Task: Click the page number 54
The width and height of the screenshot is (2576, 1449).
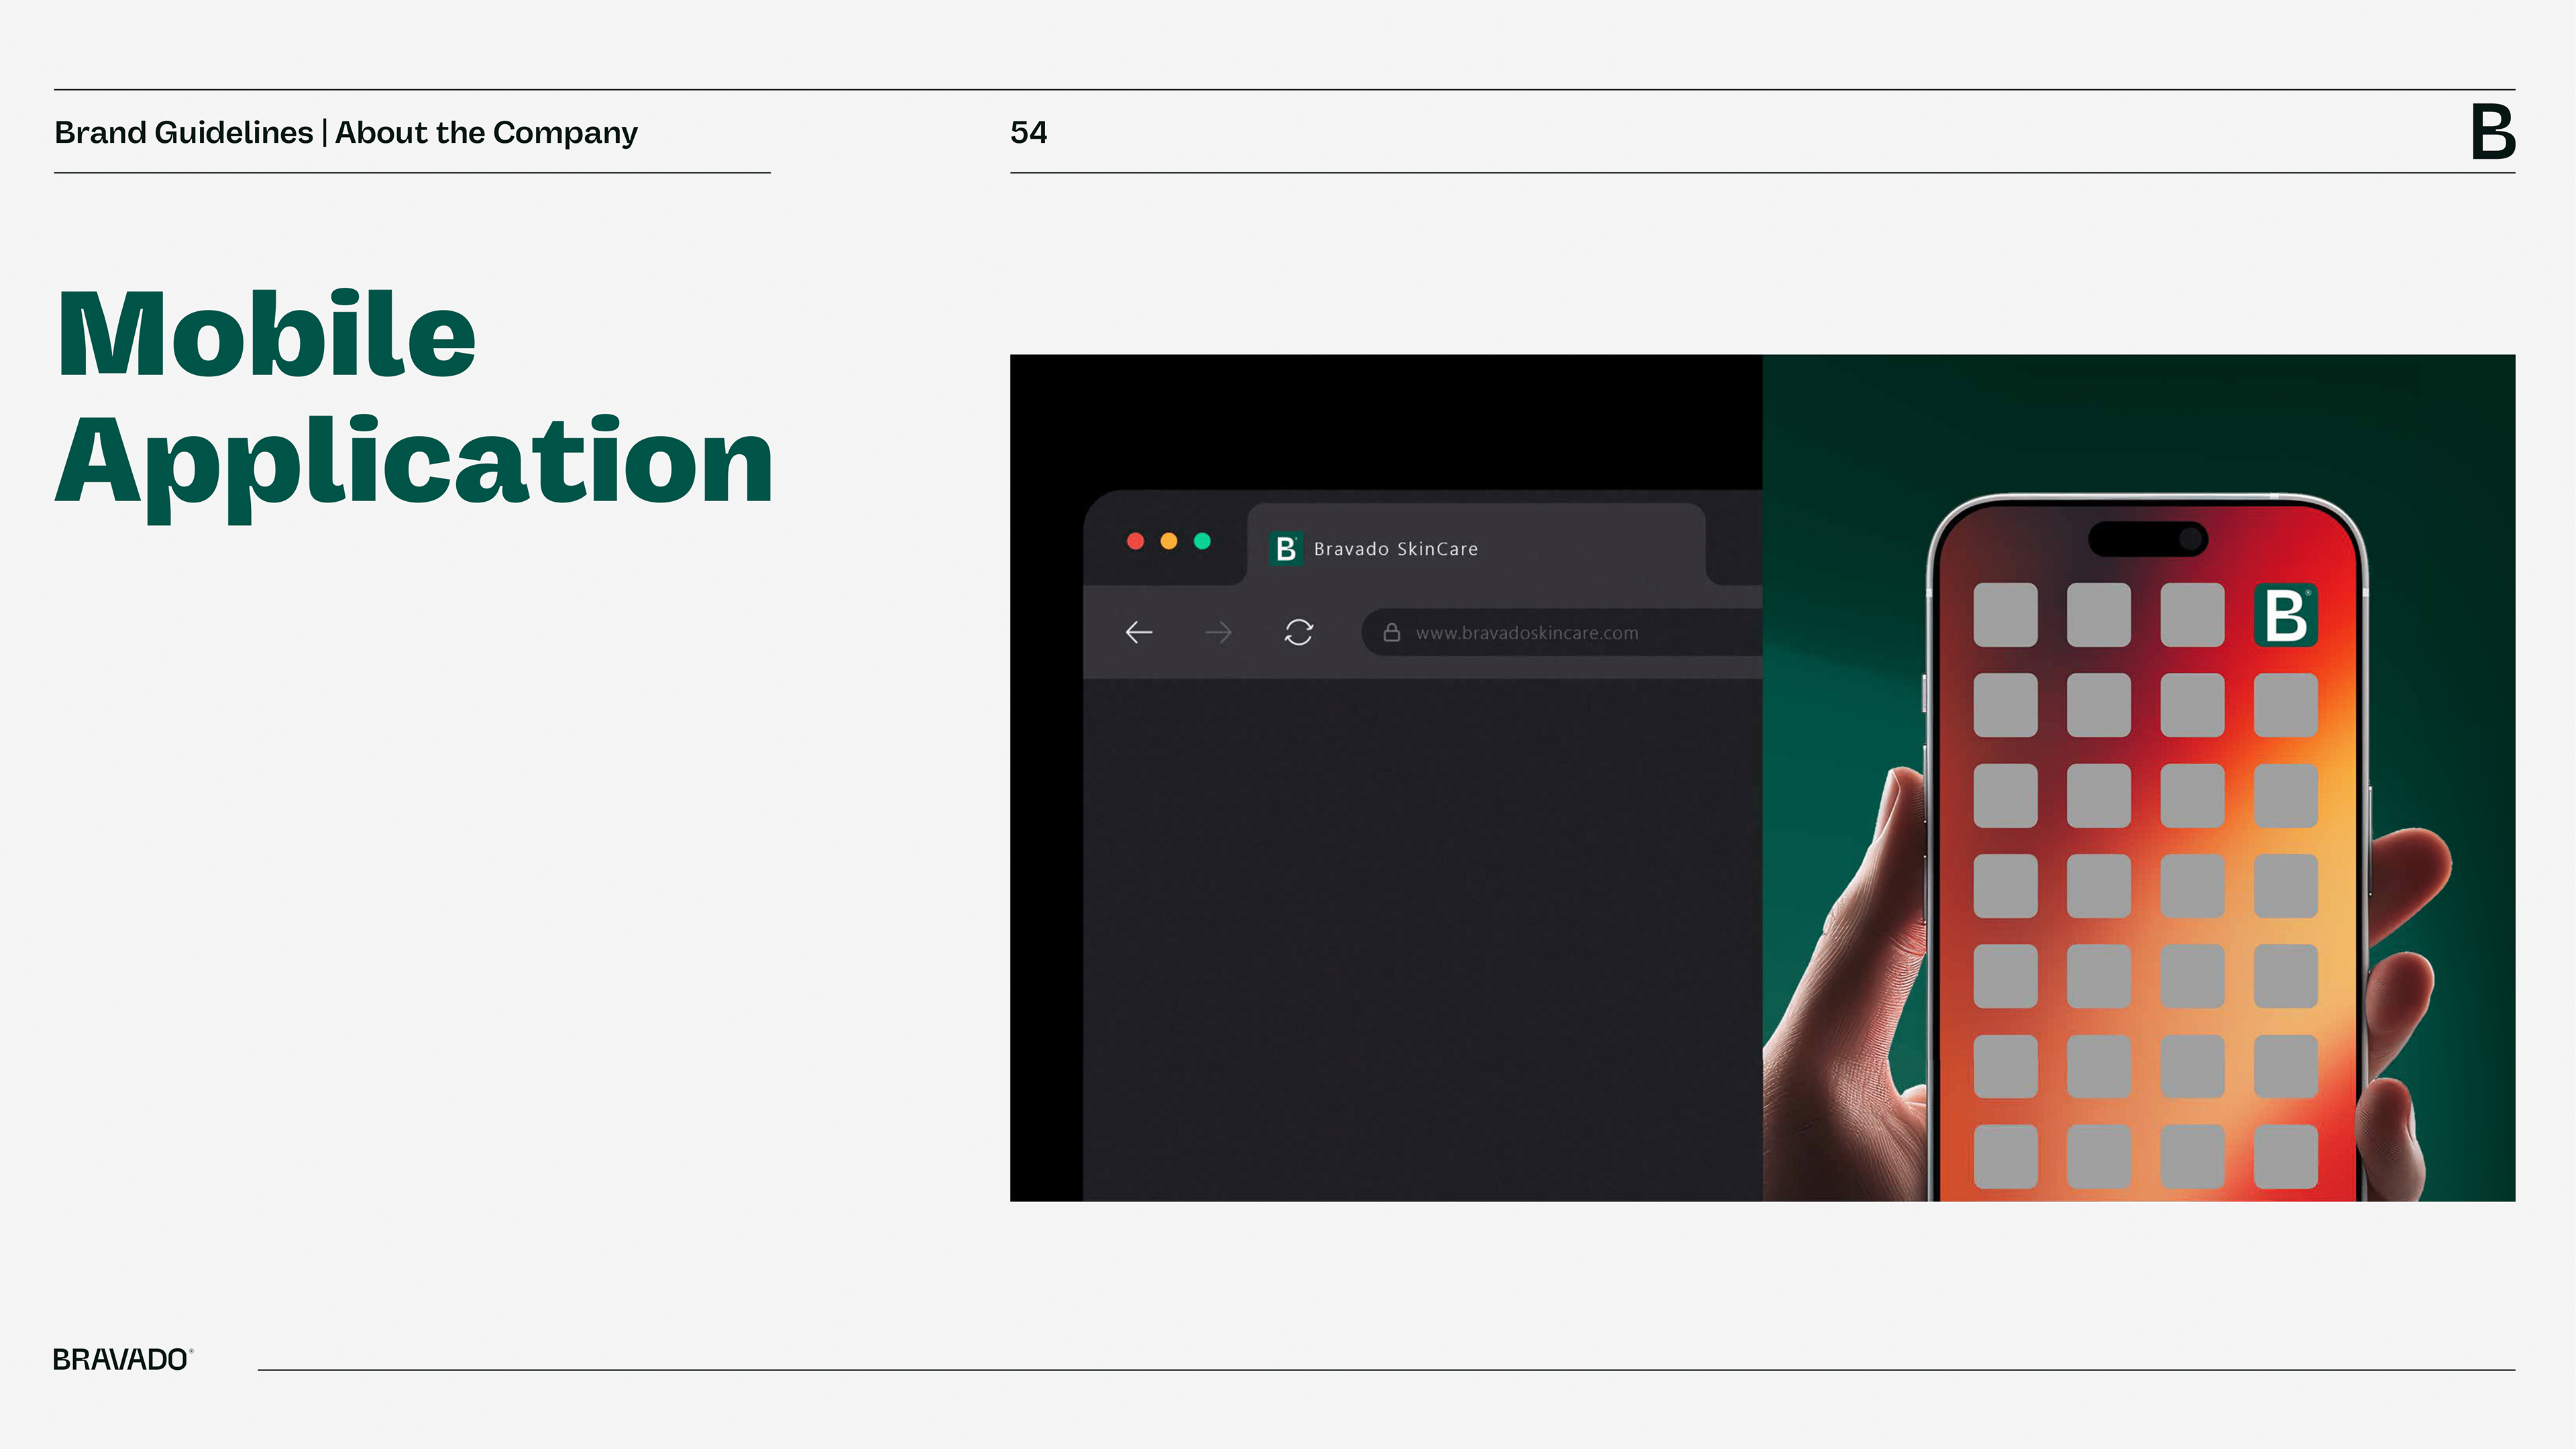Action: point(1028,132)
